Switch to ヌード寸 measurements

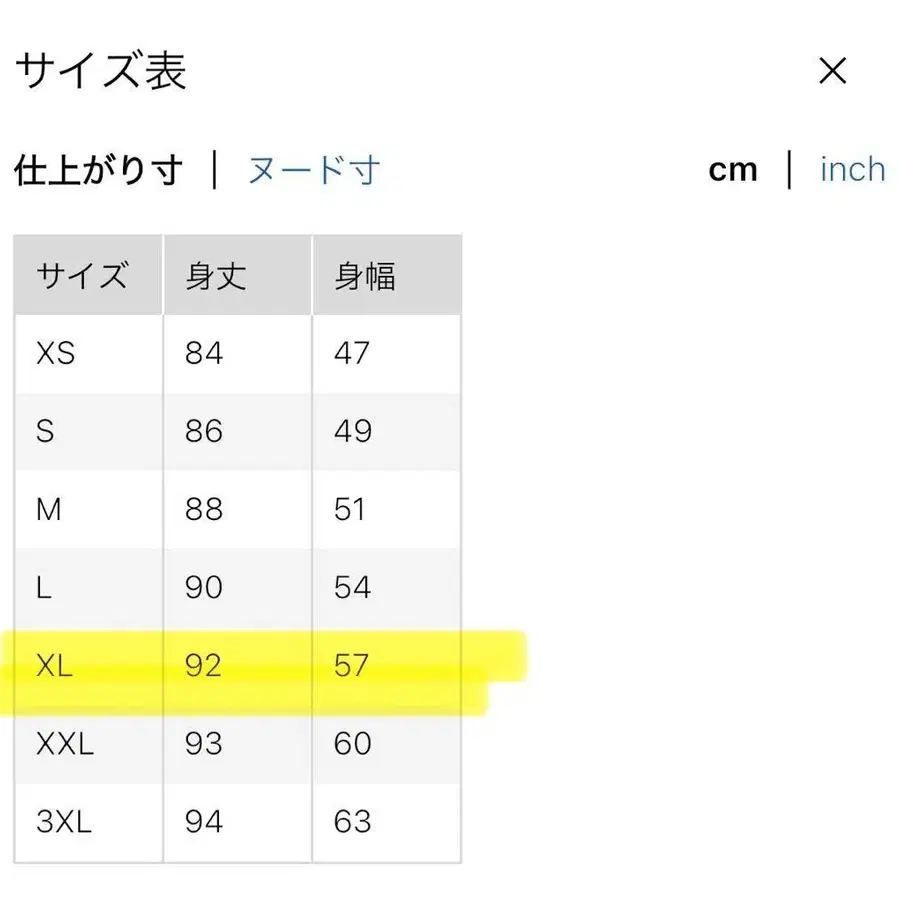pyautogui.click(x=312, y=170)
